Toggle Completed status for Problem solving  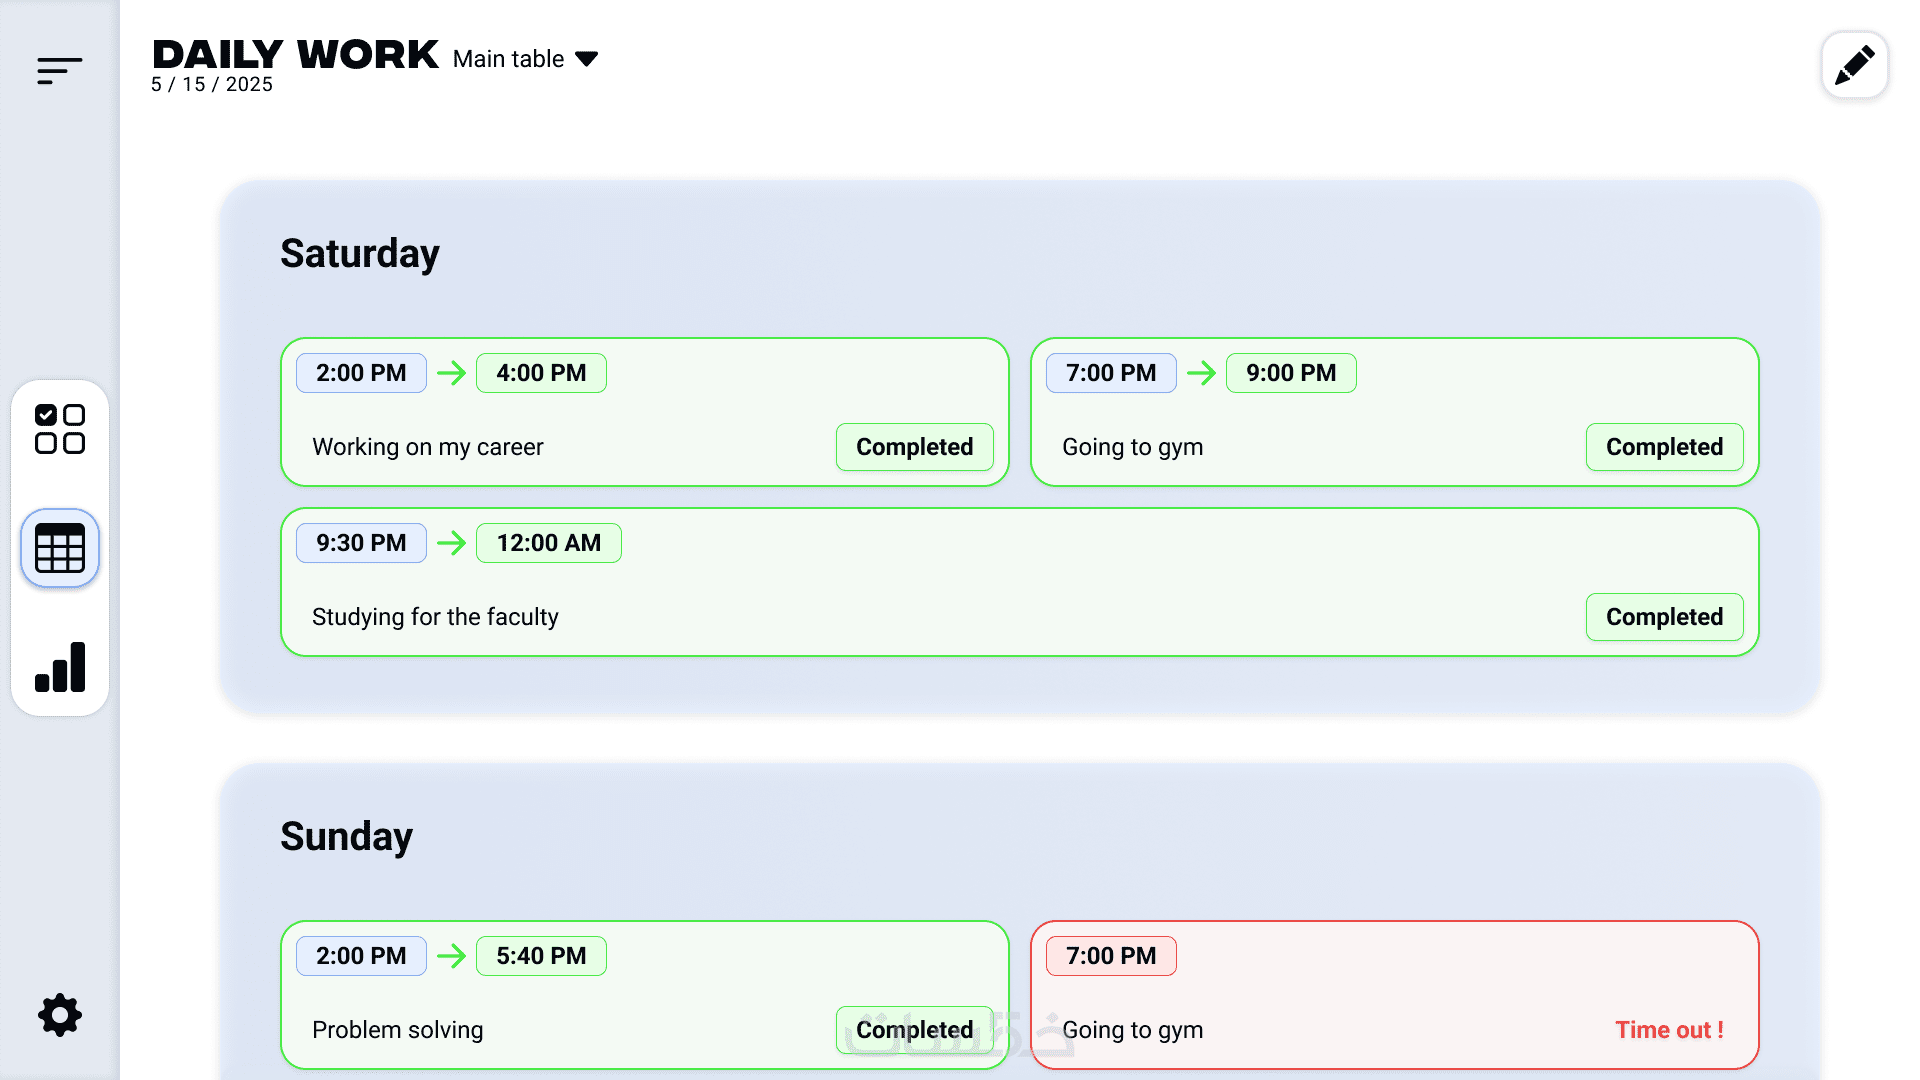(914, 1030)
